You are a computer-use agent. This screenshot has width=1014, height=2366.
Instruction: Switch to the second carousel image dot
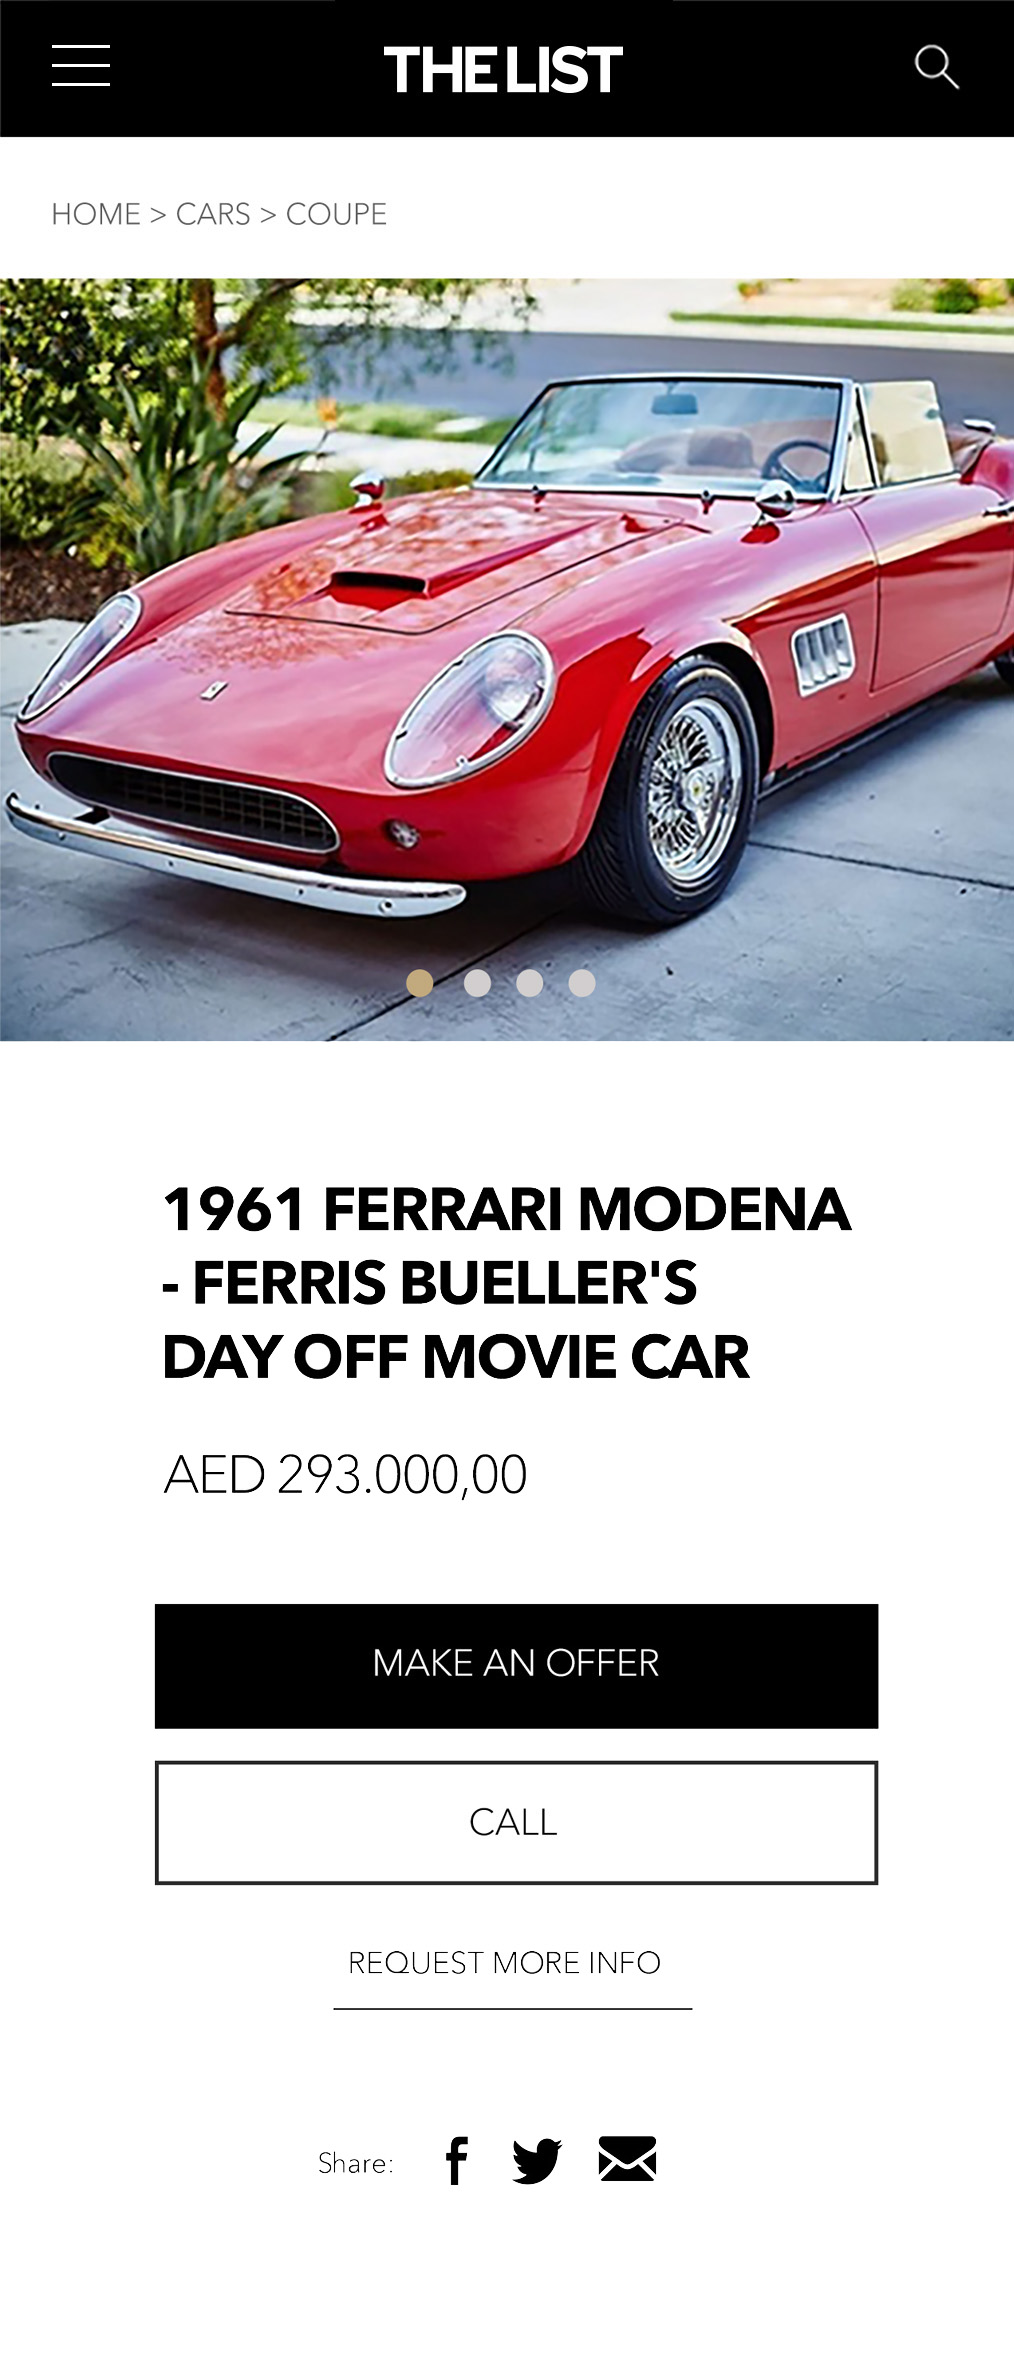click(x=478, y=983)
